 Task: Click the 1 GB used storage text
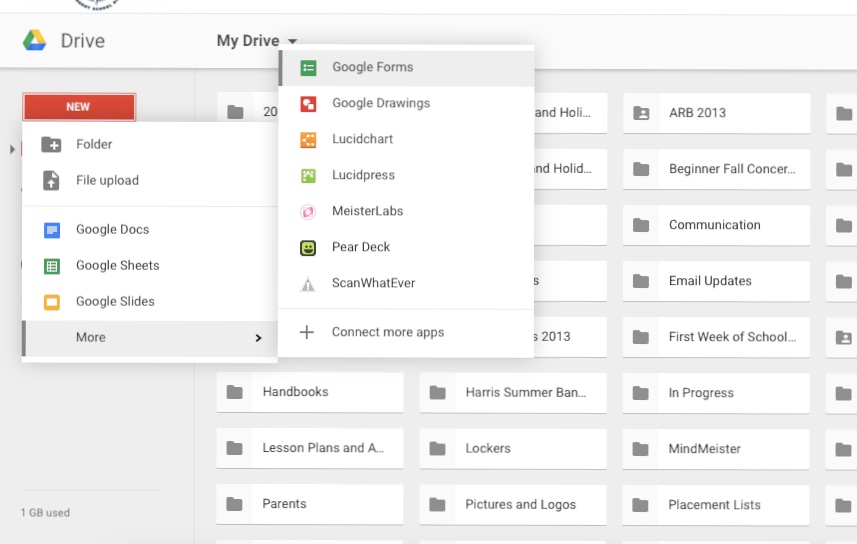(x=45, y=513)
